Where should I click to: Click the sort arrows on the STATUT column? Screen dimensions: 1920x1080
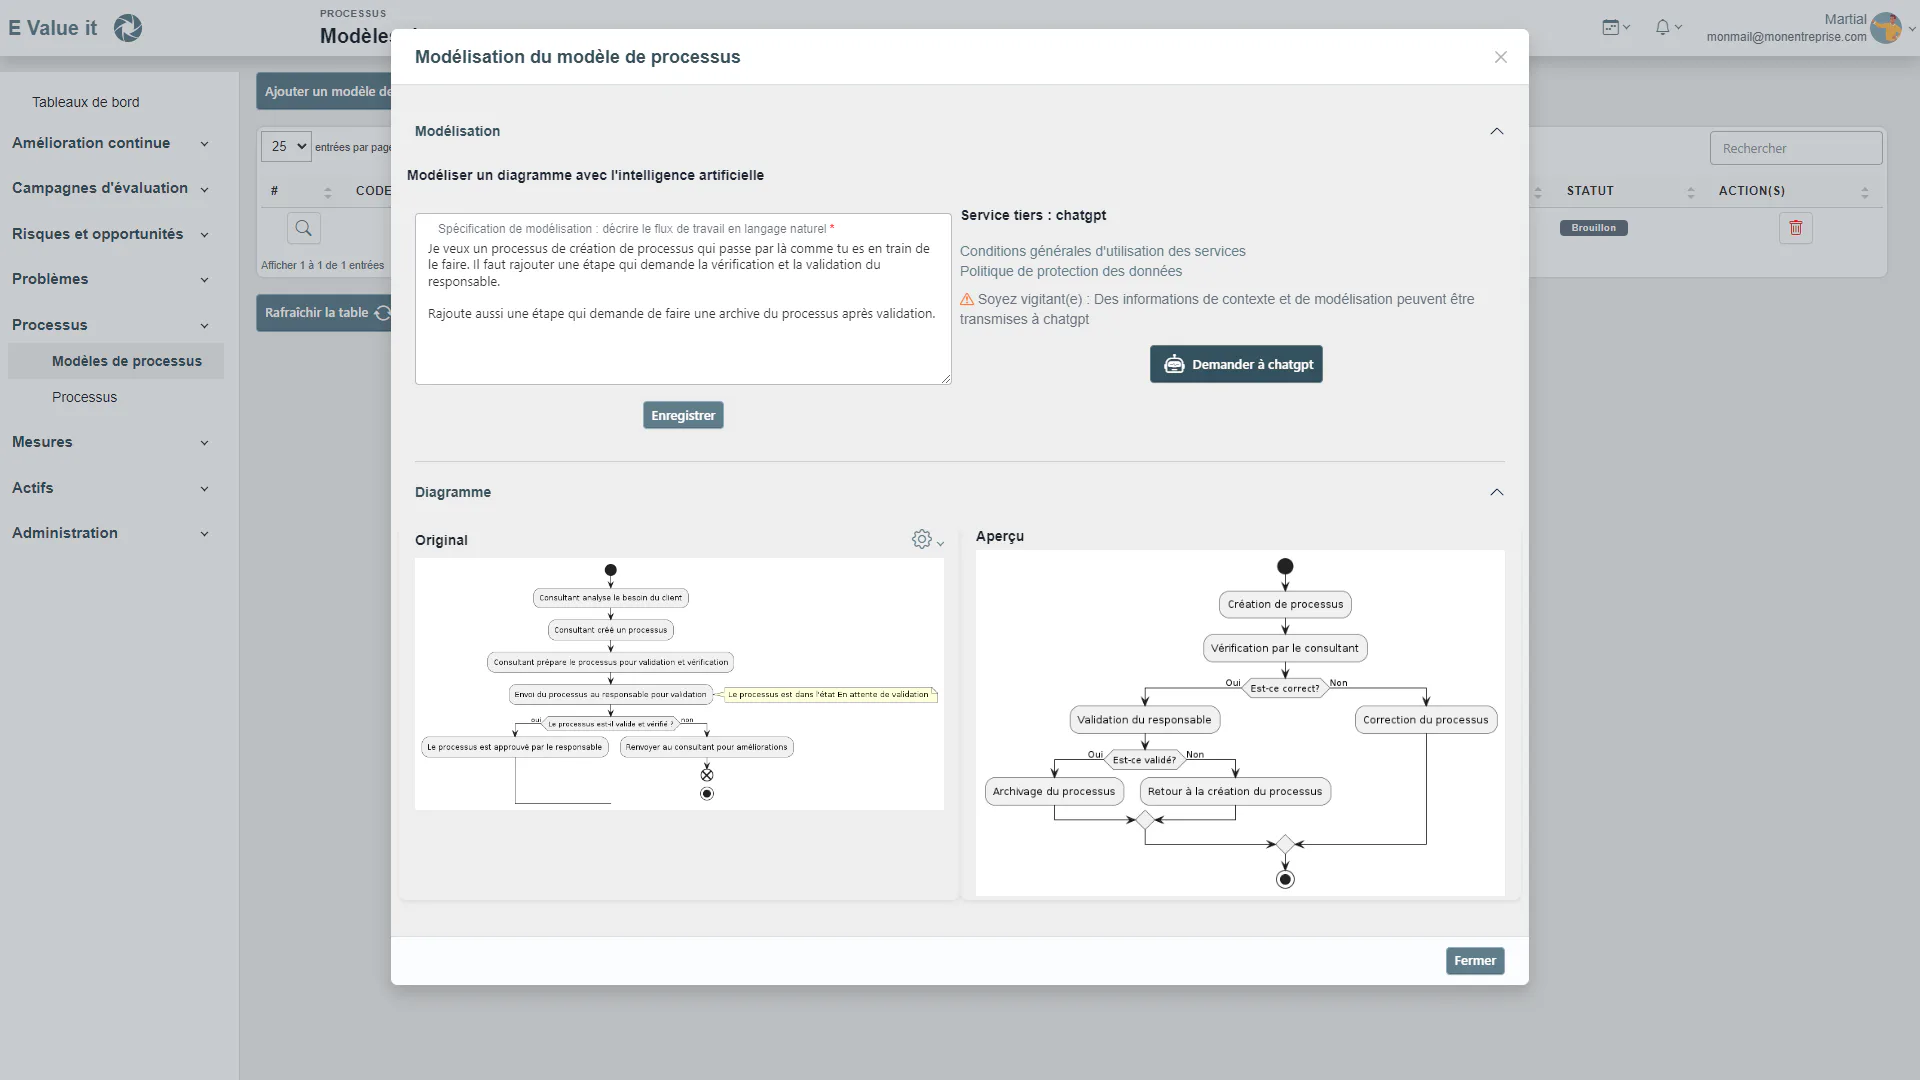click(1691, 192)
